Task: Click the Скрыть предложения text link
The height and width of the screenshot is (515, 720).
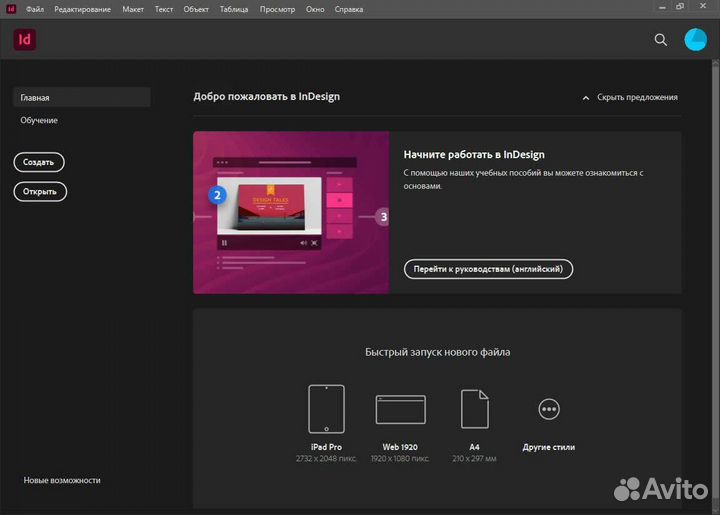Action: (637, 97)
